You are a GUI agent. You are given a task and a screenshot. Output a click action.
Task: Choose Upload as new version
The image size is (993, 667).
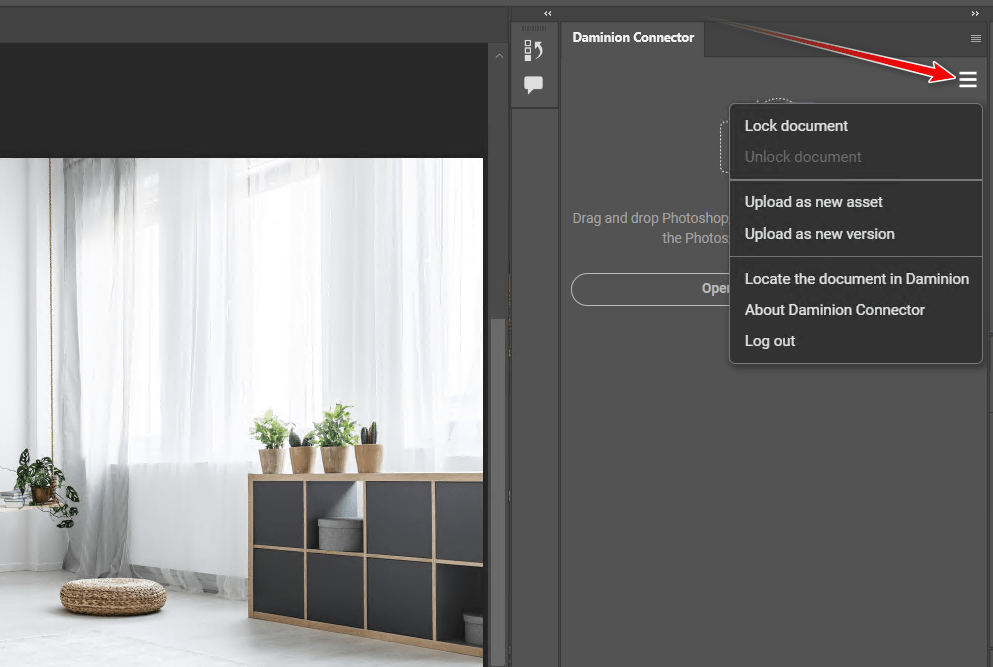[819, 234]
